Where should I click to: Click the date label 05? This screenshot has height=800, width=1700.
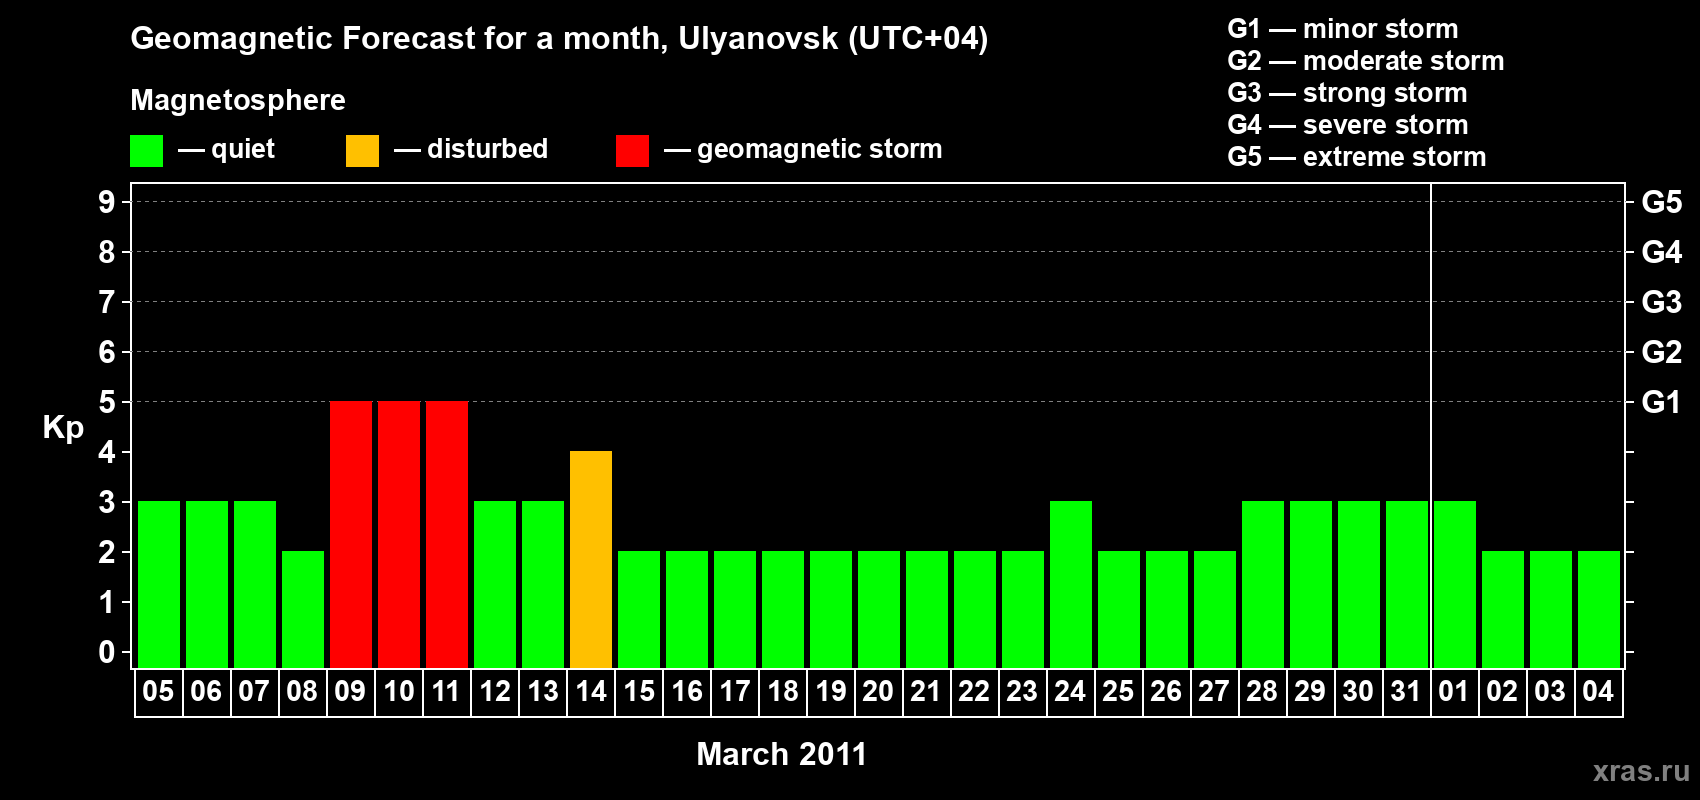158,691
